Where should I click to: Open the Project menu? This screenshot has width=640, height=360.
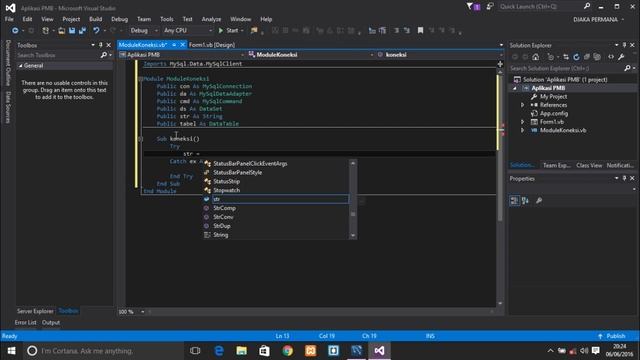click(x=71, y=19)
